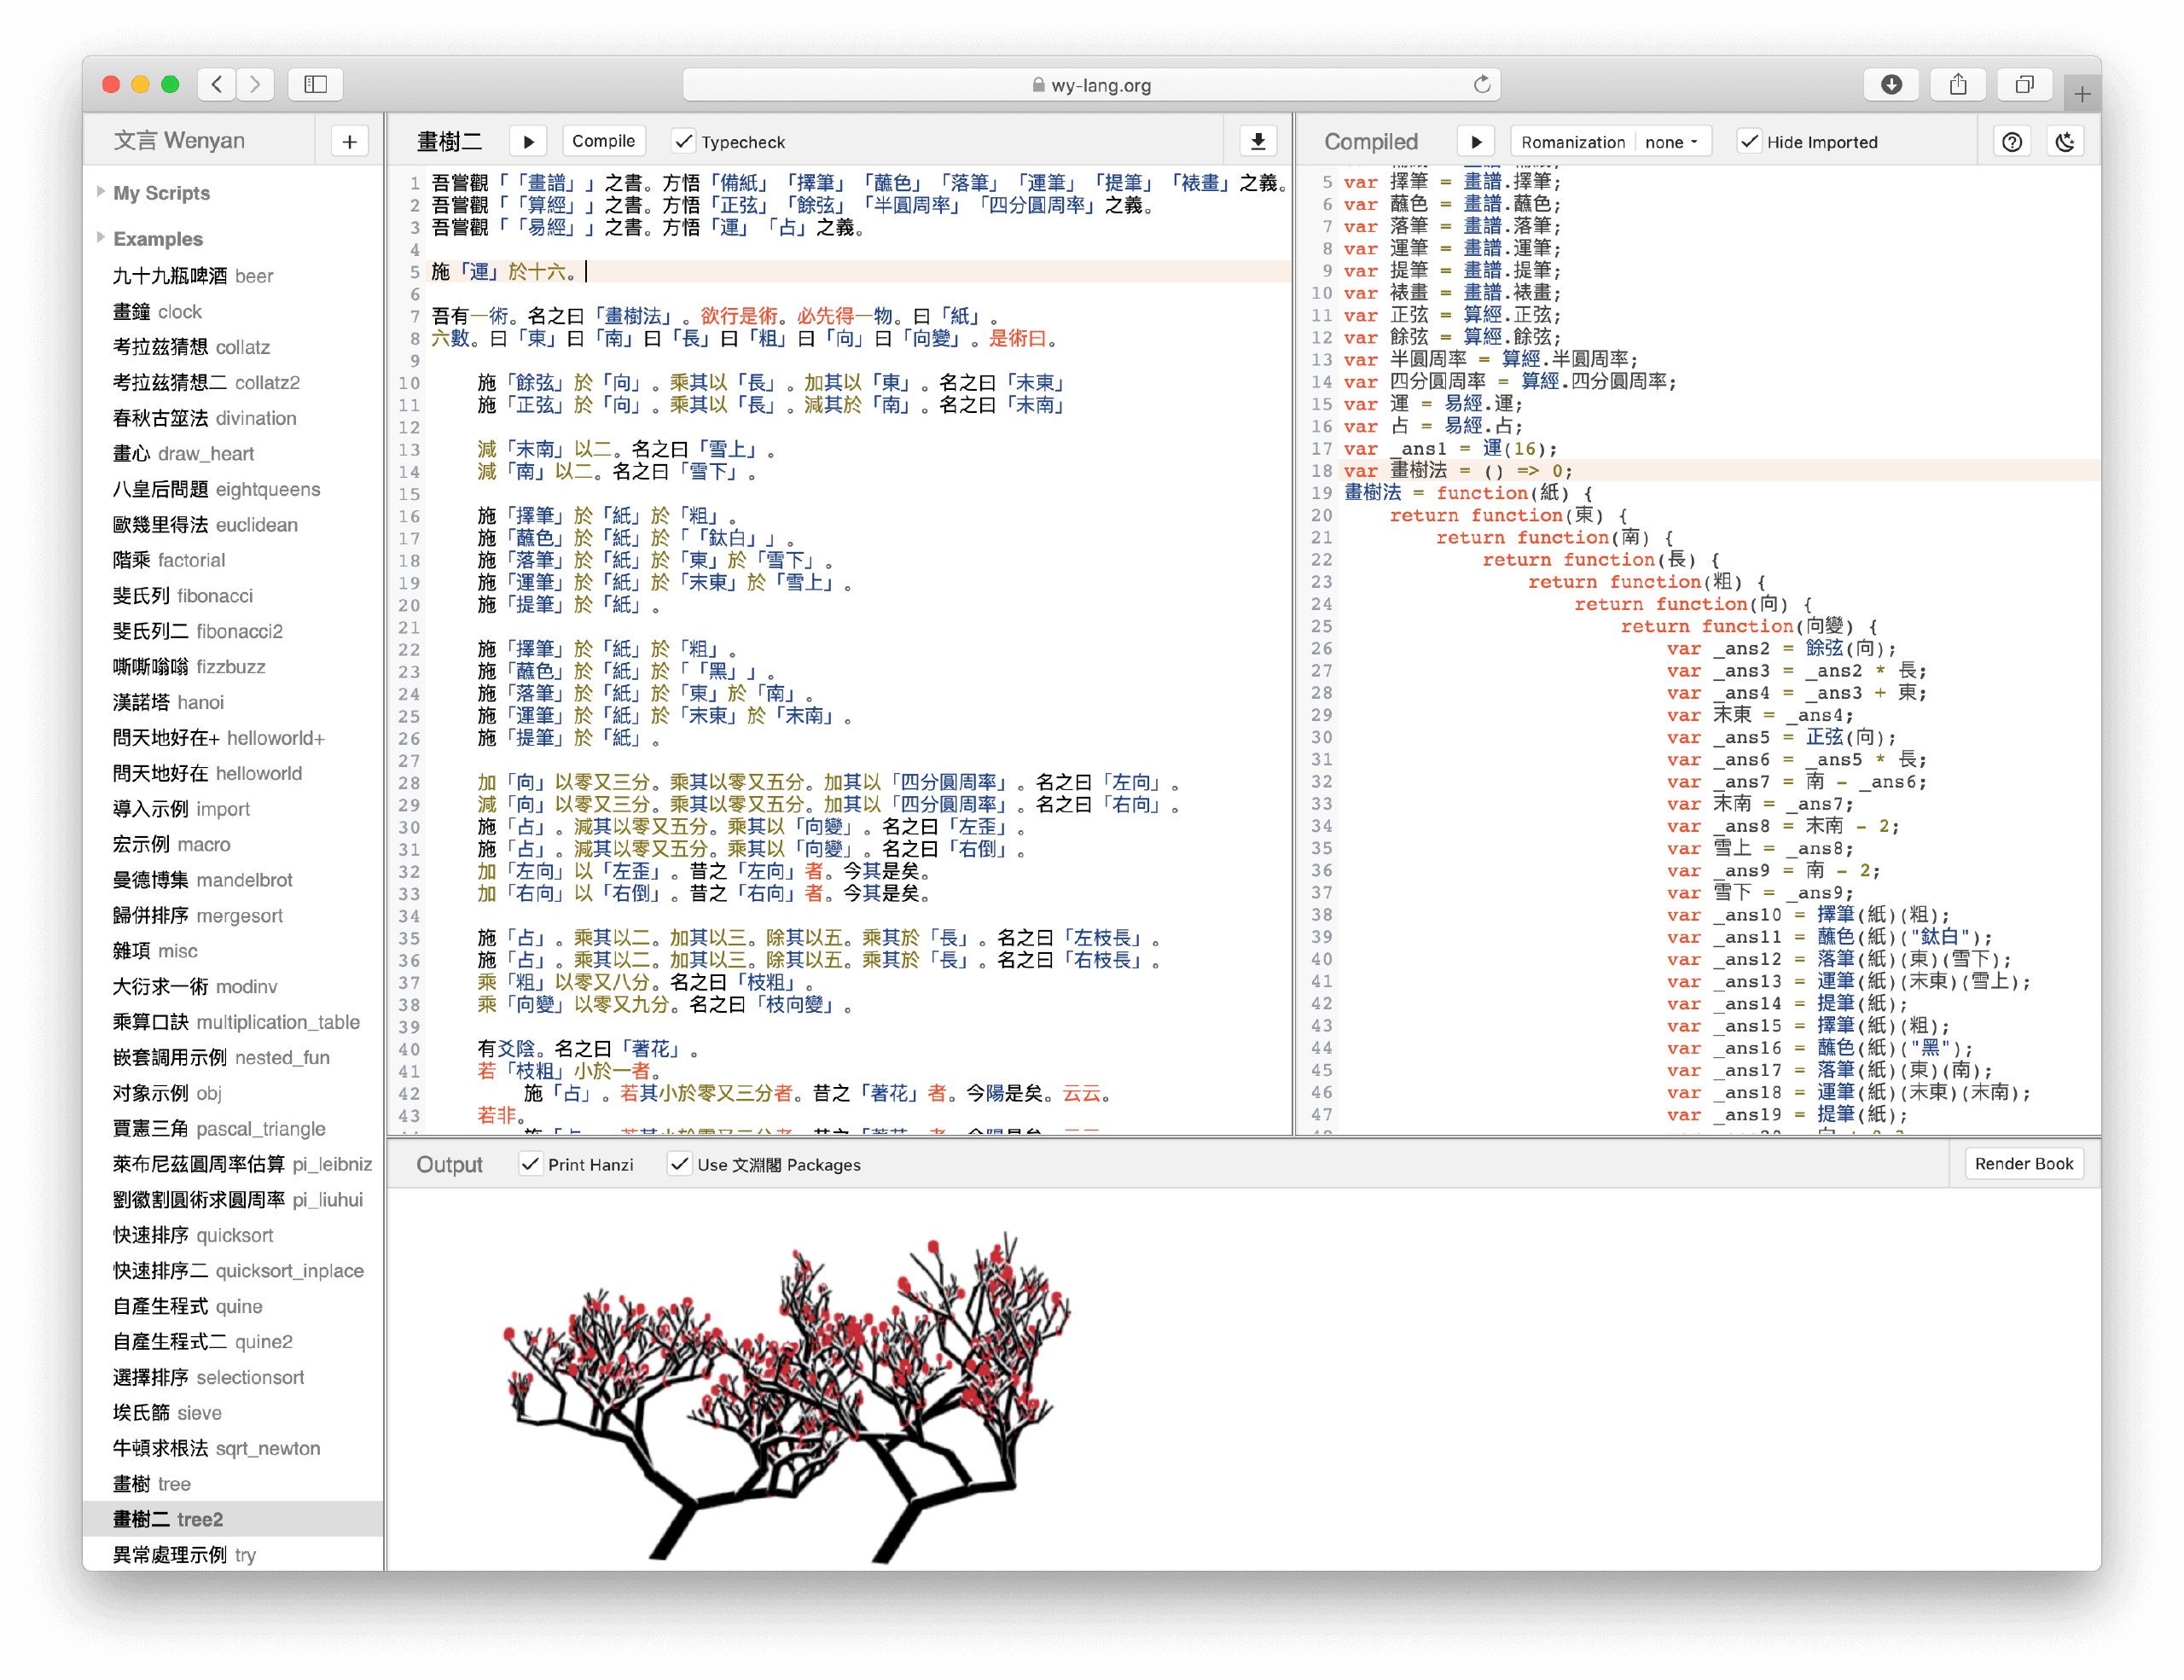2184x1680 pixels.
Task: Click the Compile button
Action: point(603,141)
